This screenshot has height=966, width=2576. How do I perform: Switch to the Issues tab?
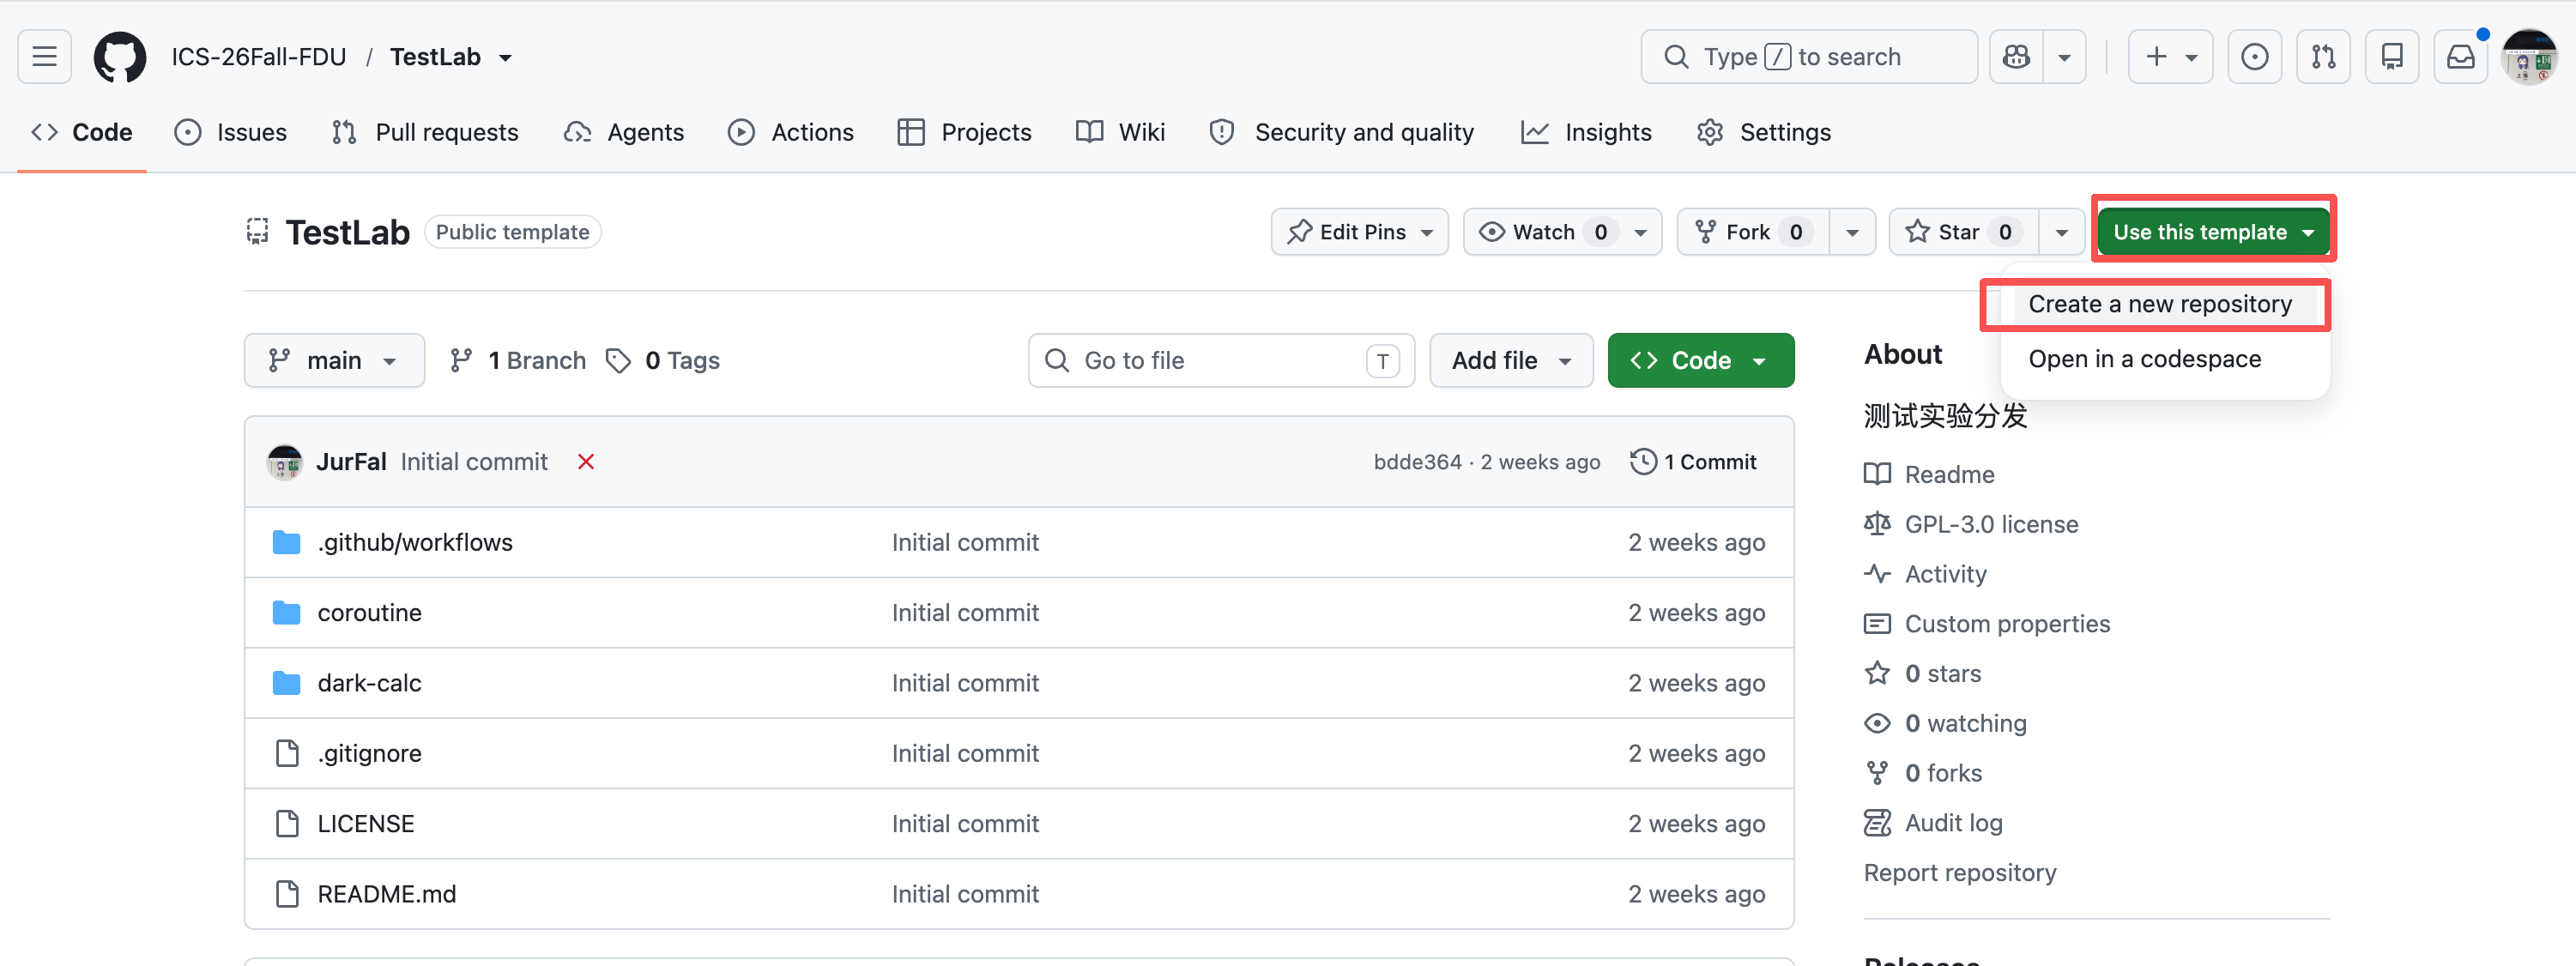click(x=230, y=132)
